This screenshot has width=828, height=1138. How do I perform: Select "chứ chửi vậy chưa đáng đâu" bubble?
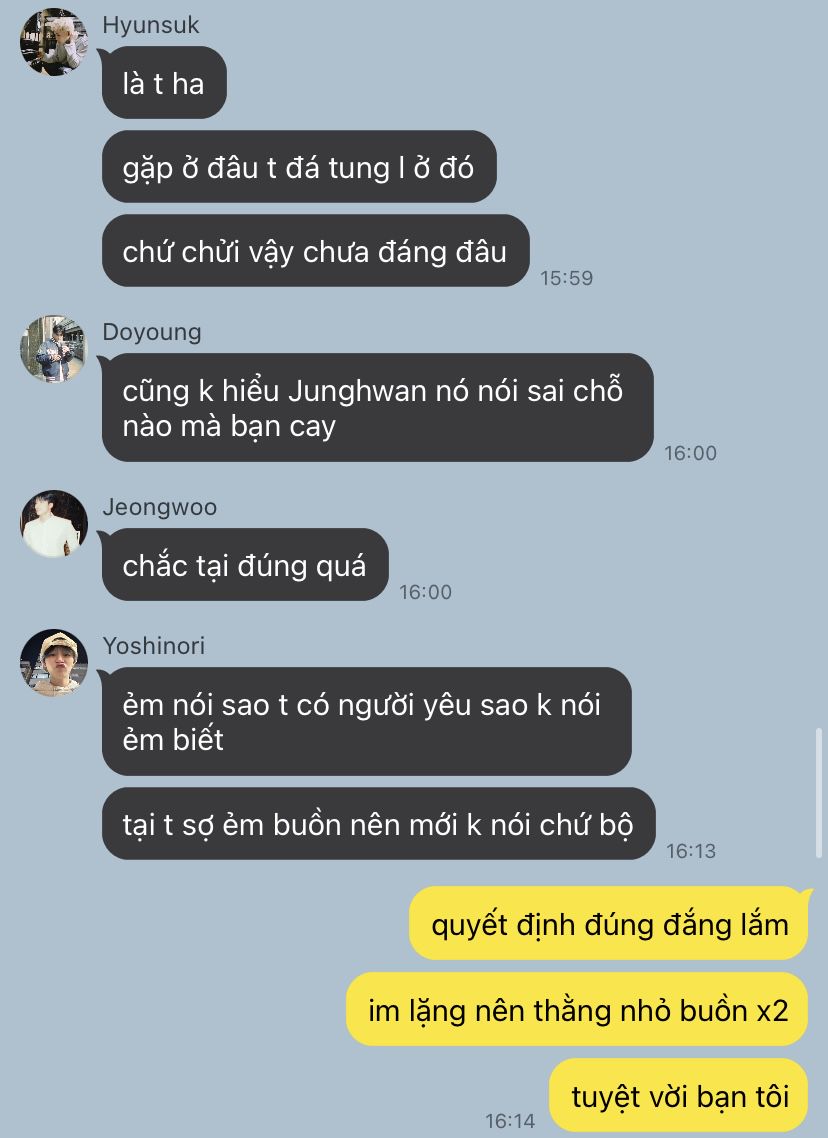coord(316,251)
